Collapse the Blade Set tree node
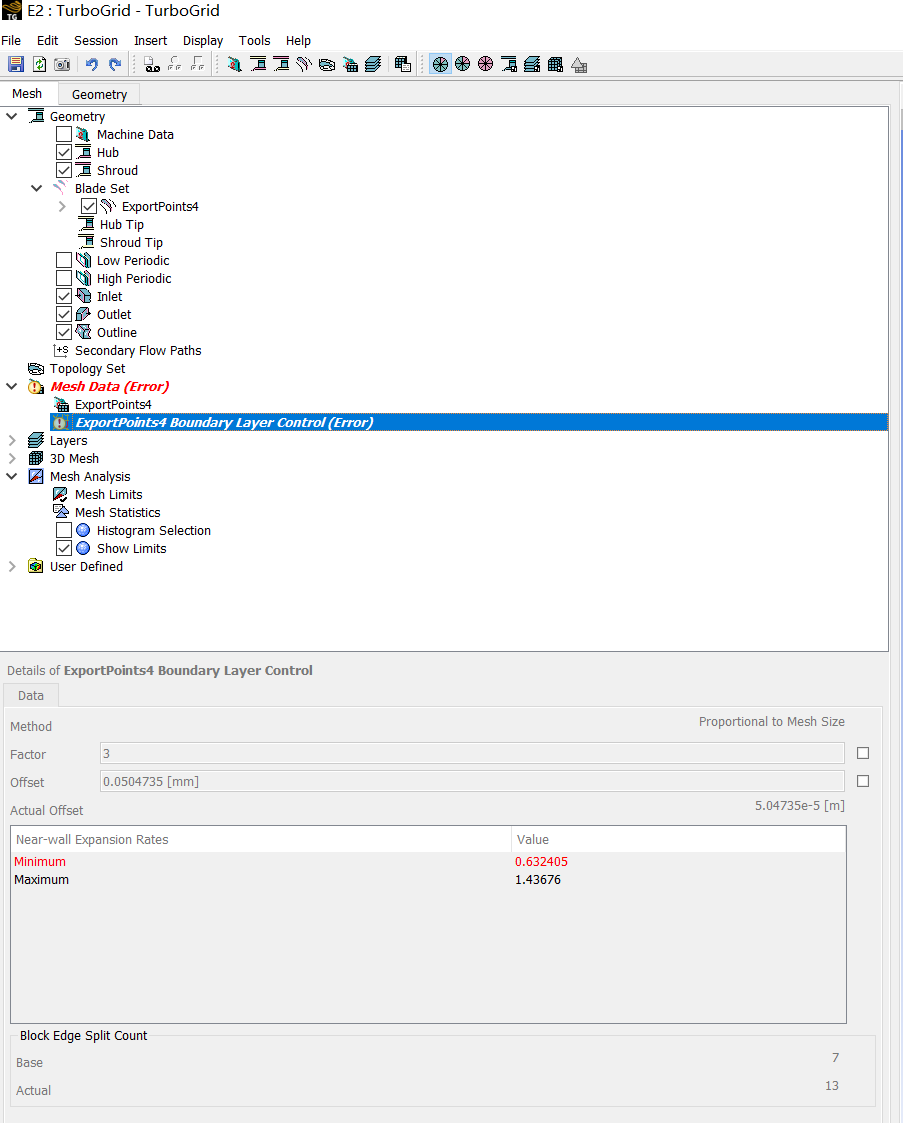Screen dimensions: 903x1123 (37, 189)
